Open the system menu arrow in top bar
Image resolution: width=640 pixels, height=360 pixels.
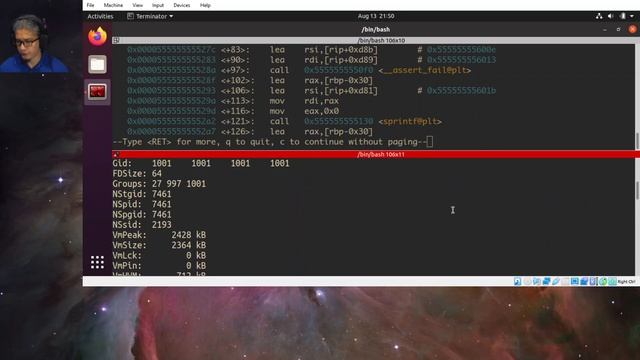(x=632, y=16)
